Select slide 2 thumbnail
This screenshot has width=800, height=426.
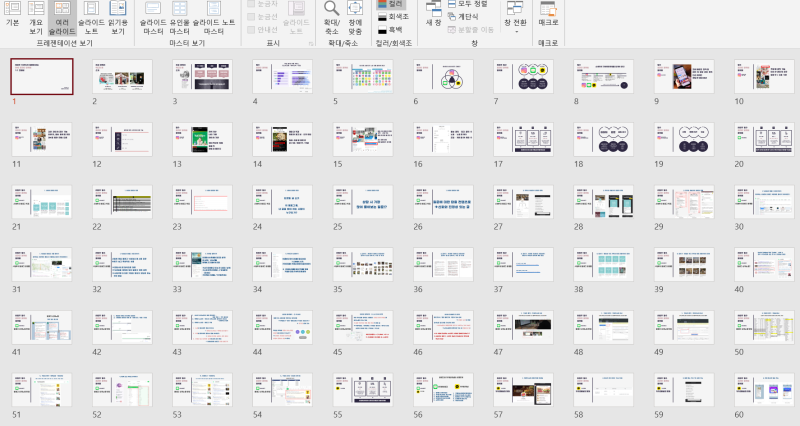point(122,76)
